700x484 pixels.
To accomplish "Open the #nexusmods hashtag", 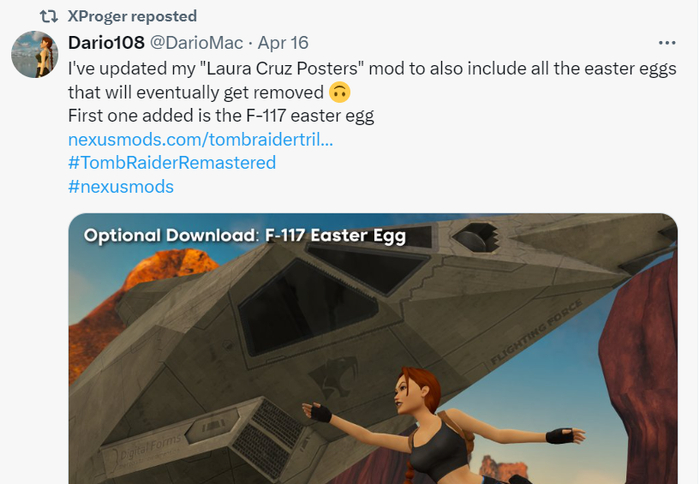I will [121, 187].
